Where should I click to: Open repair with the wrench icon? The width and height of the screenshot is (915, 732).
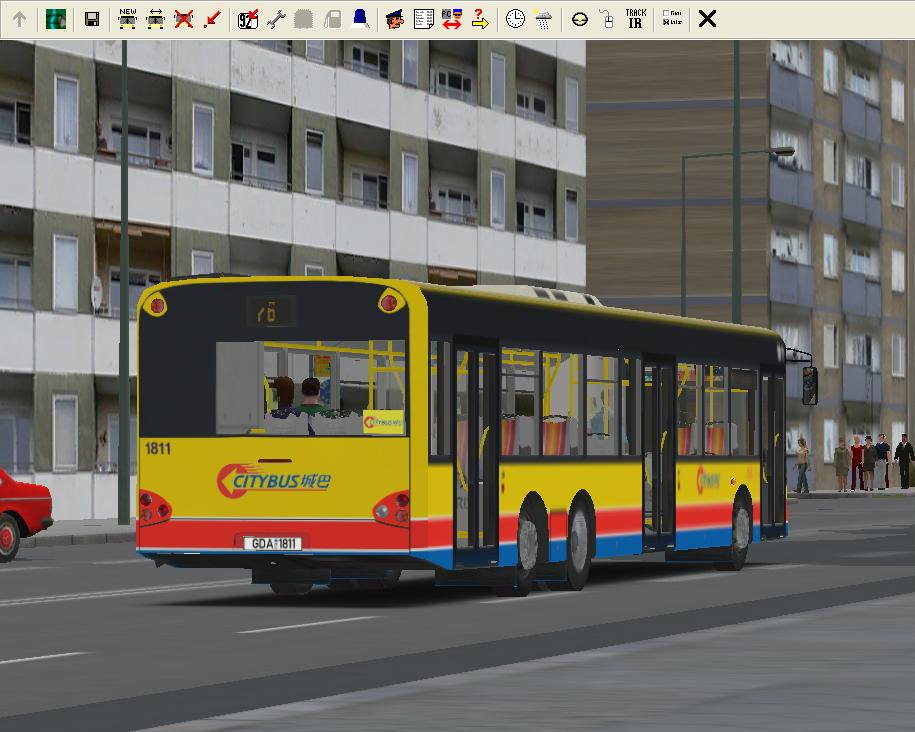(x=276, y=19)
